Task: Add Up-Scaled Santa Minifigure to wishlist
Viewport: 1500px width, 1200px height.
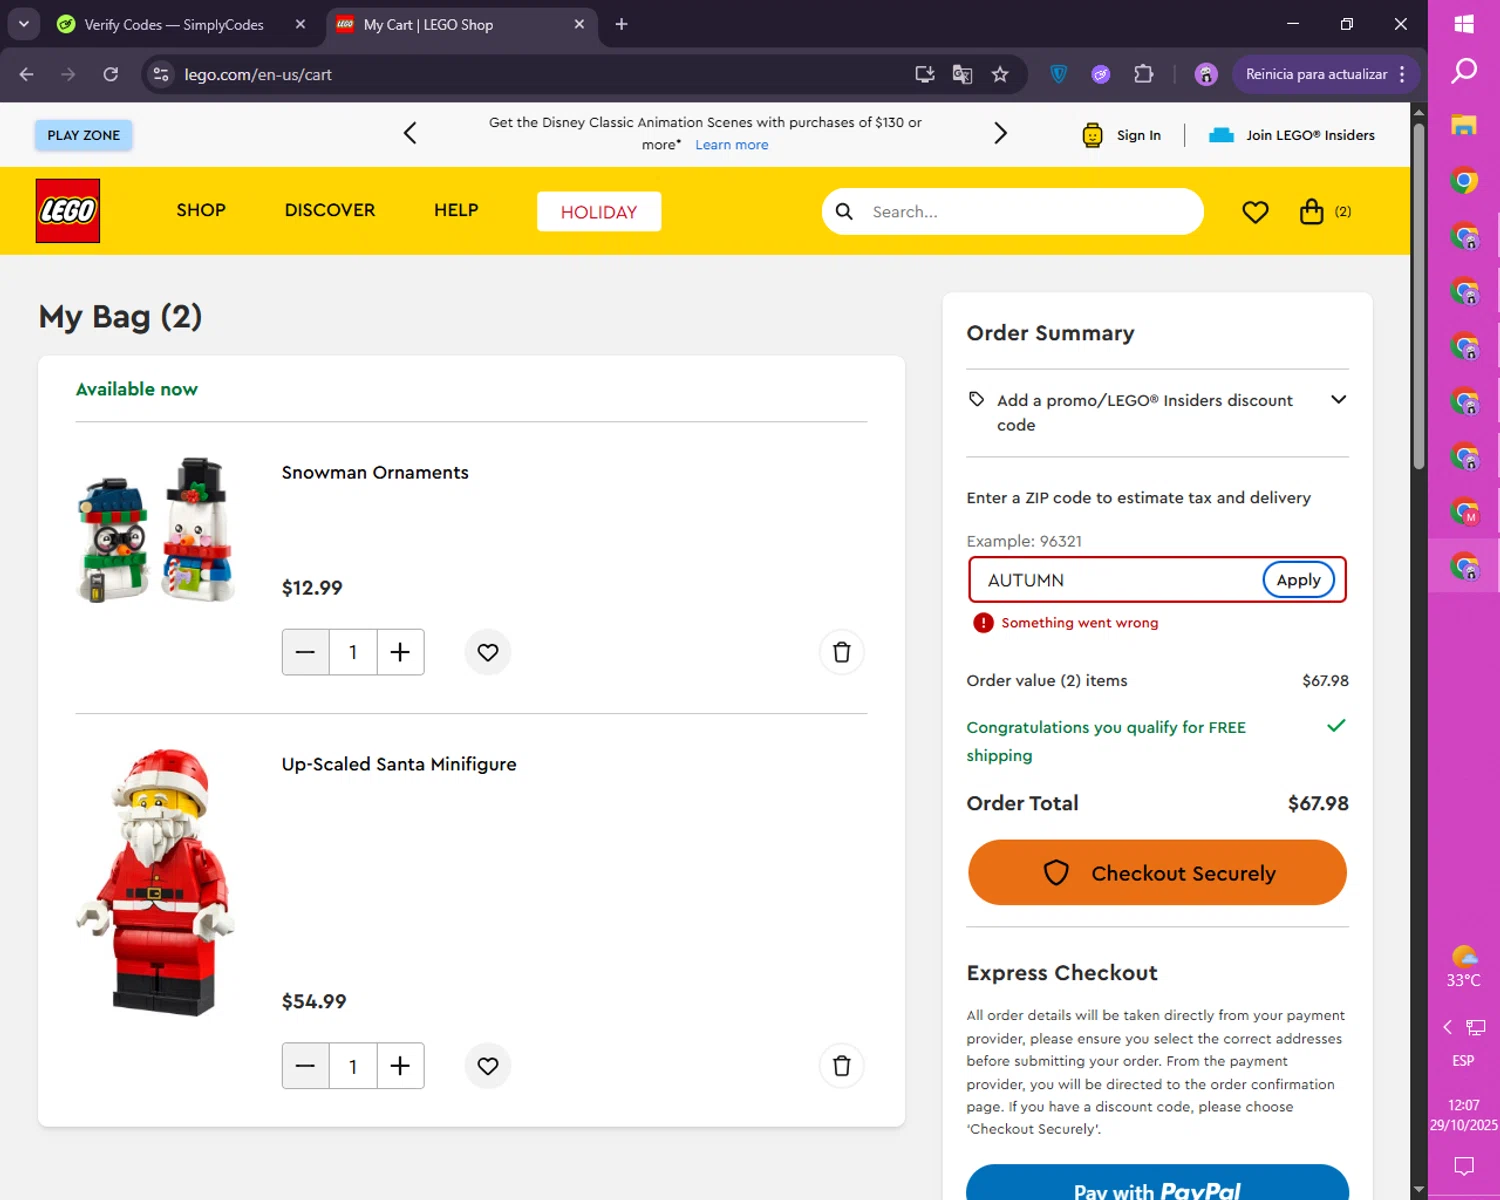Action: [x=488, y=1066]
